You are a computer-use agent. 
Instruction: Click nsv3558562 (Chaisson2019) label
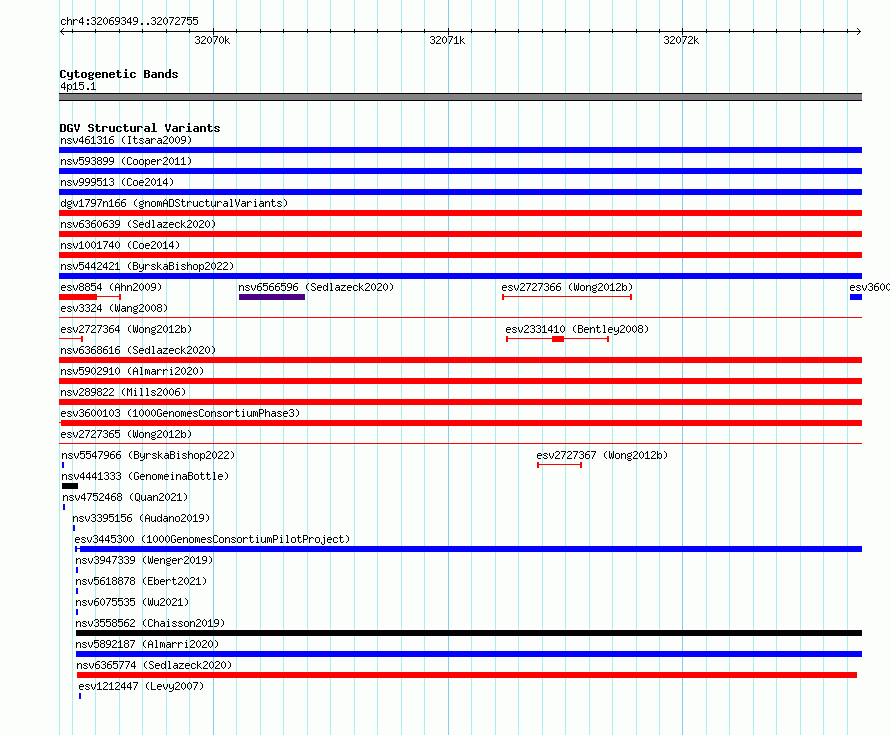(150, 623)
